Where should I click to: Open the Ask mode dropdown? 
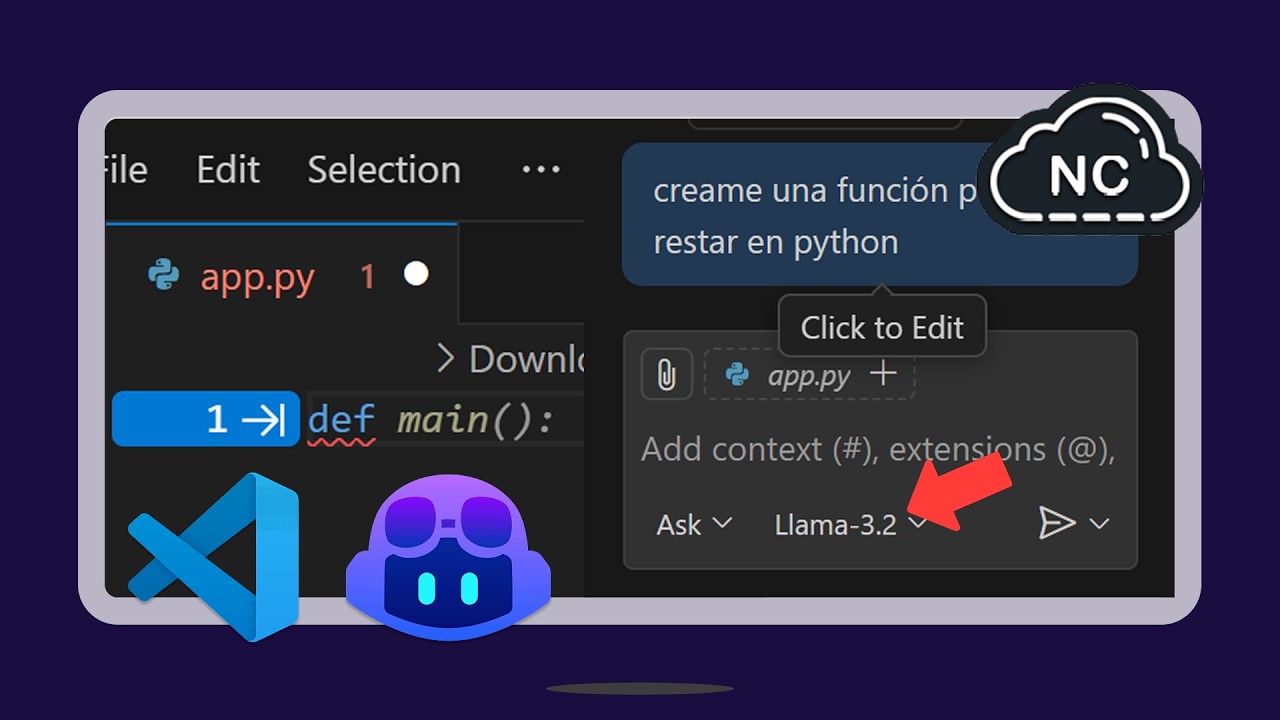pyautogui.click(x=694, y=524)
